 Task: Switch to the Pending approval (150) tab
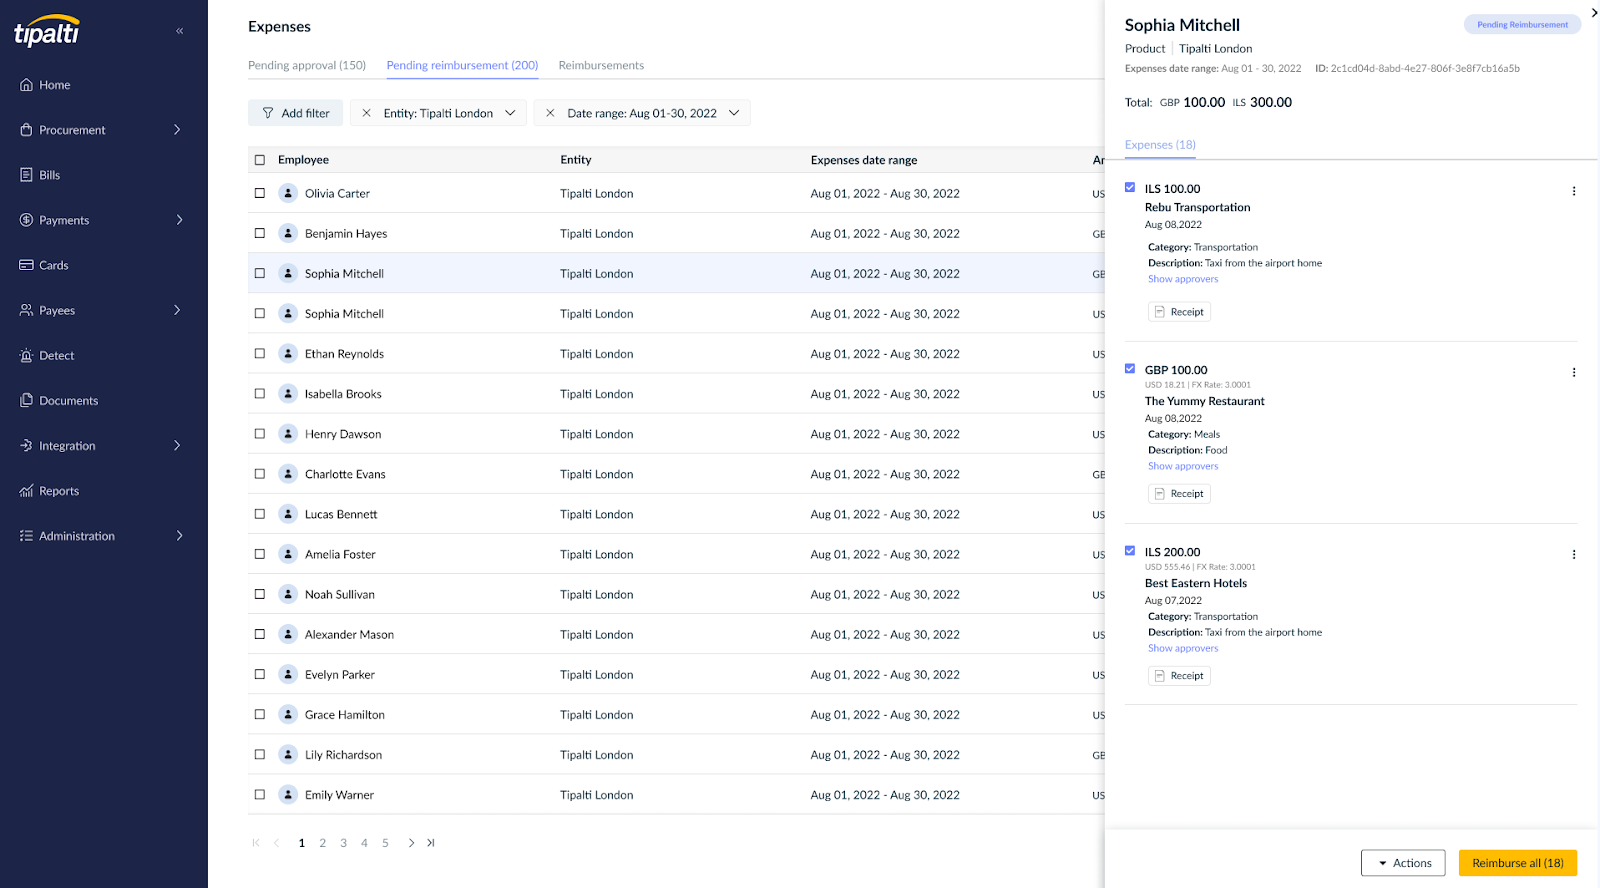tap(307, 65)
